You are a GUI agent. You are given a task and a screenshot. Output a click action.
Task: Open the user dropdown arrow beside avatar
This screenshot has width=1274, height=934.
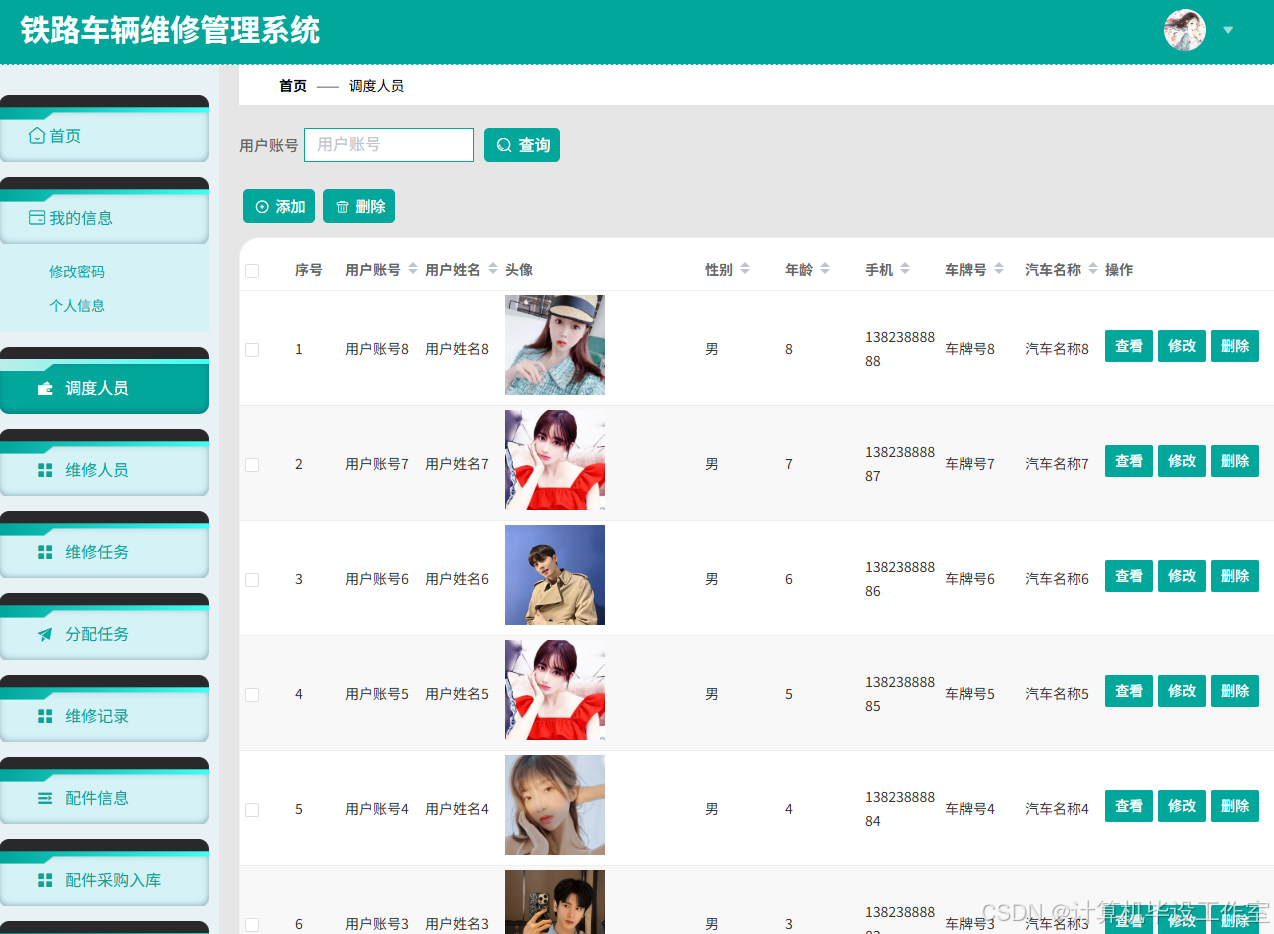click(1228, 30)
